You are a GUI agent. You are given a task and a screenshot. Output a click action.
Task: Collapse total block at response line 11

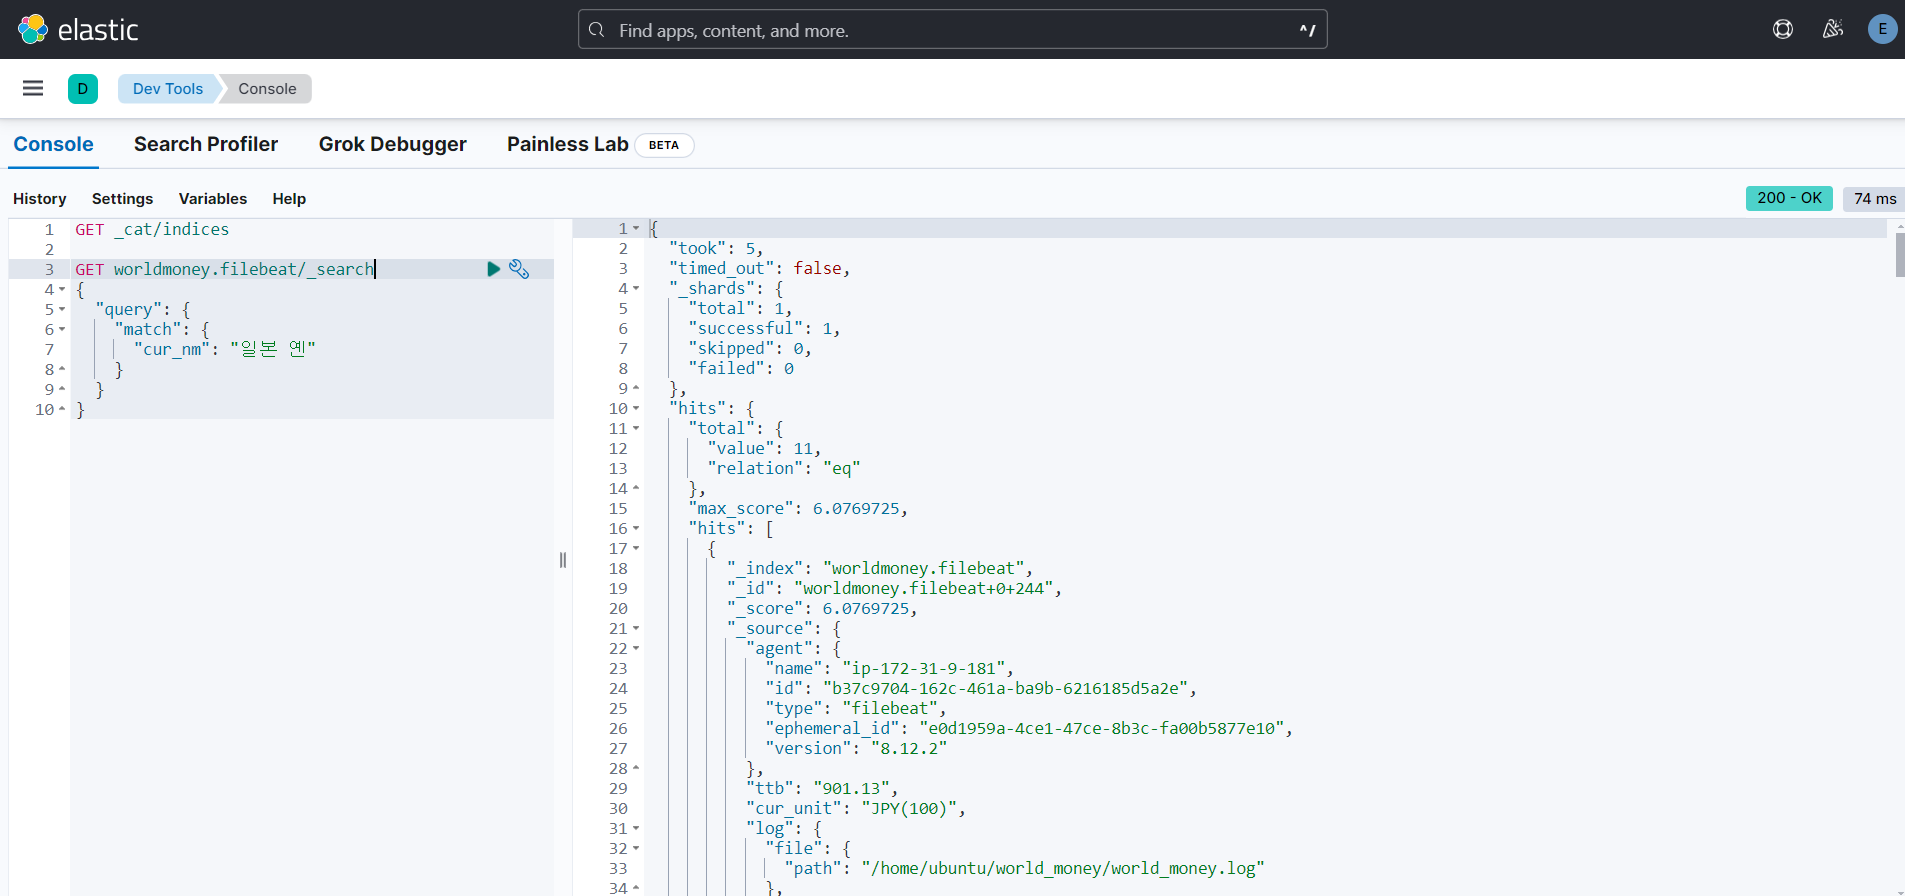[636, 428]
